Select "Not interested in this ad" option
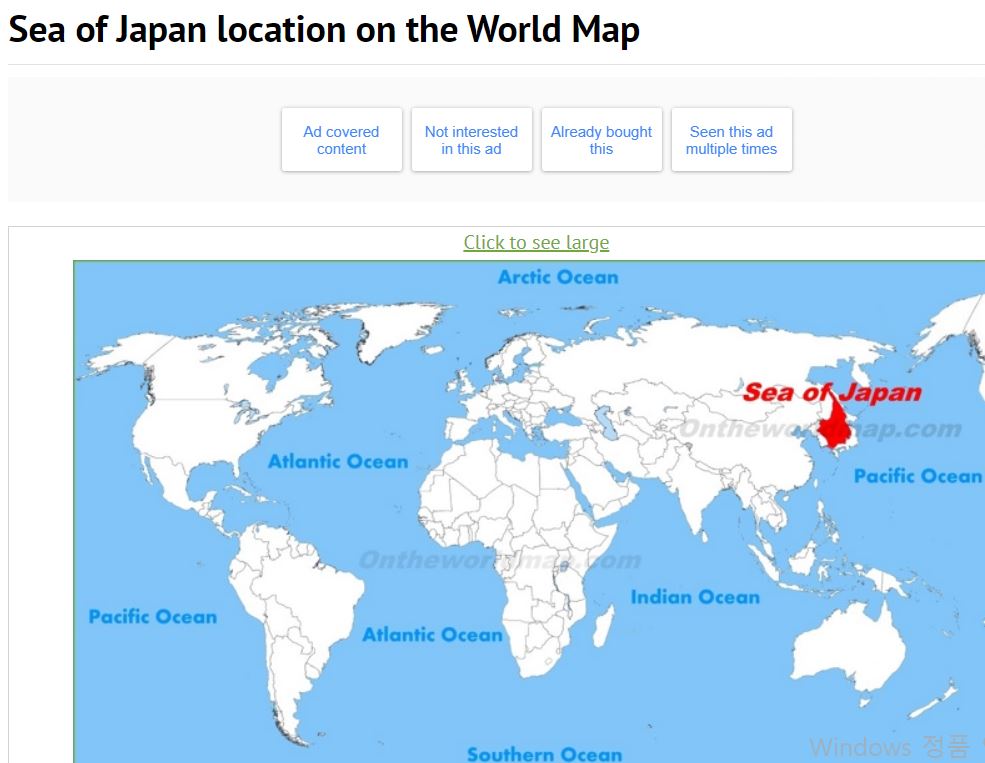This screenshot has width=985, height=763. 471,140
